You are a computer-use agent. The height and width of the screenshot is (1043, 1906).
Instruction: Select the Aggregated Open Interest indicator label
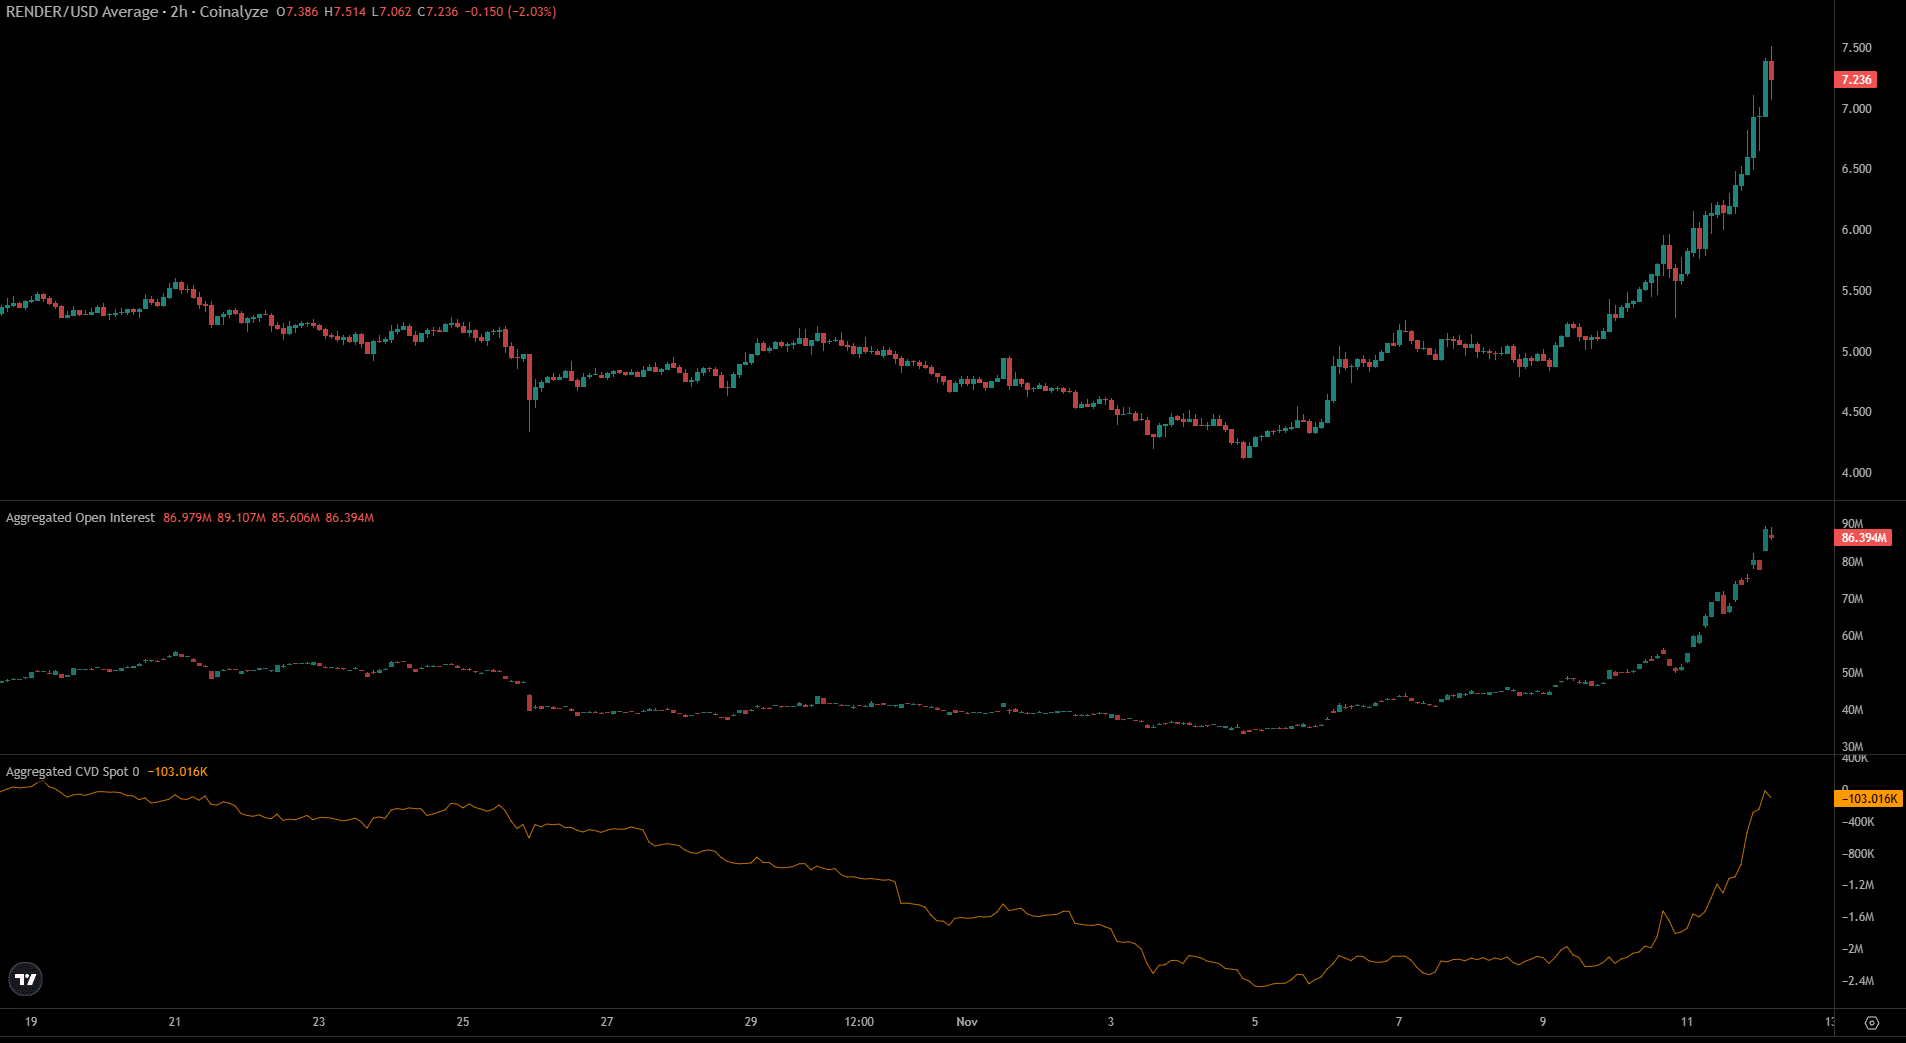pos(80,518)
